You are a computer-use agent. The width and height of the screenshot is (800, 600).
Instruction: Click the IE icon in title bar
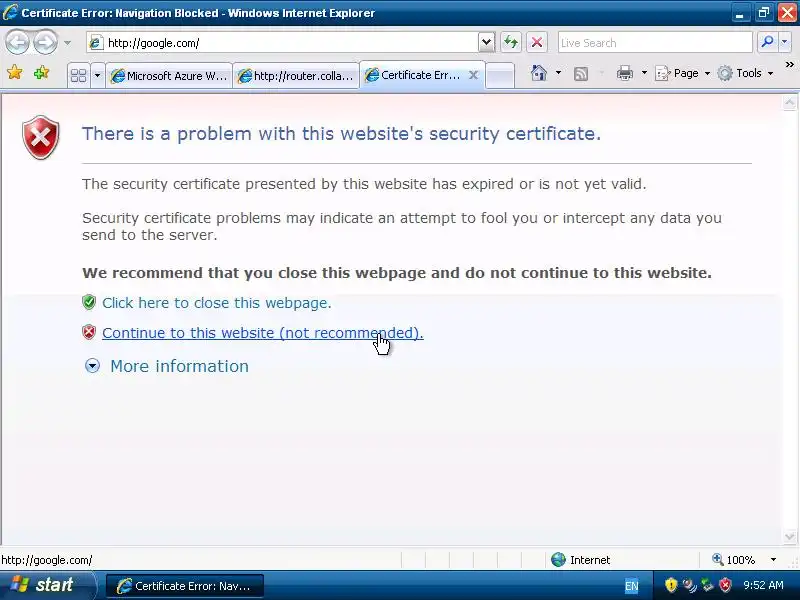tap(9, 12)
